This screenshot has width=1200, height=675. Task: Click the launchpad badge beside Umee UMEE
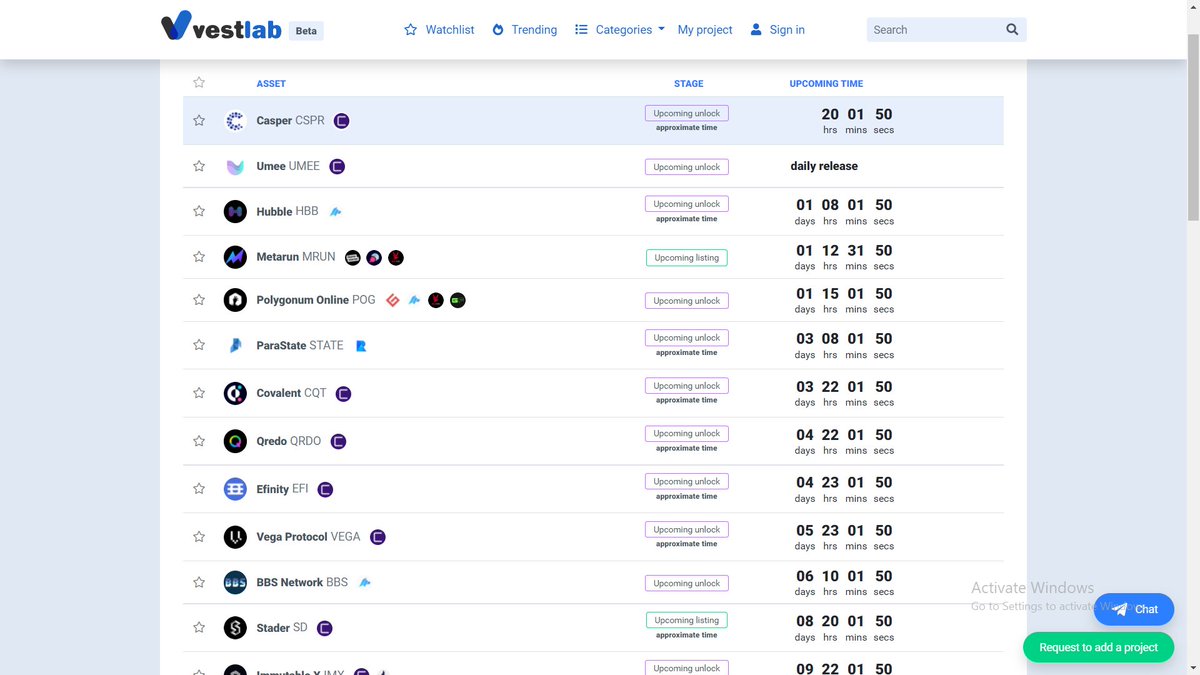click(x=337, y=167)
